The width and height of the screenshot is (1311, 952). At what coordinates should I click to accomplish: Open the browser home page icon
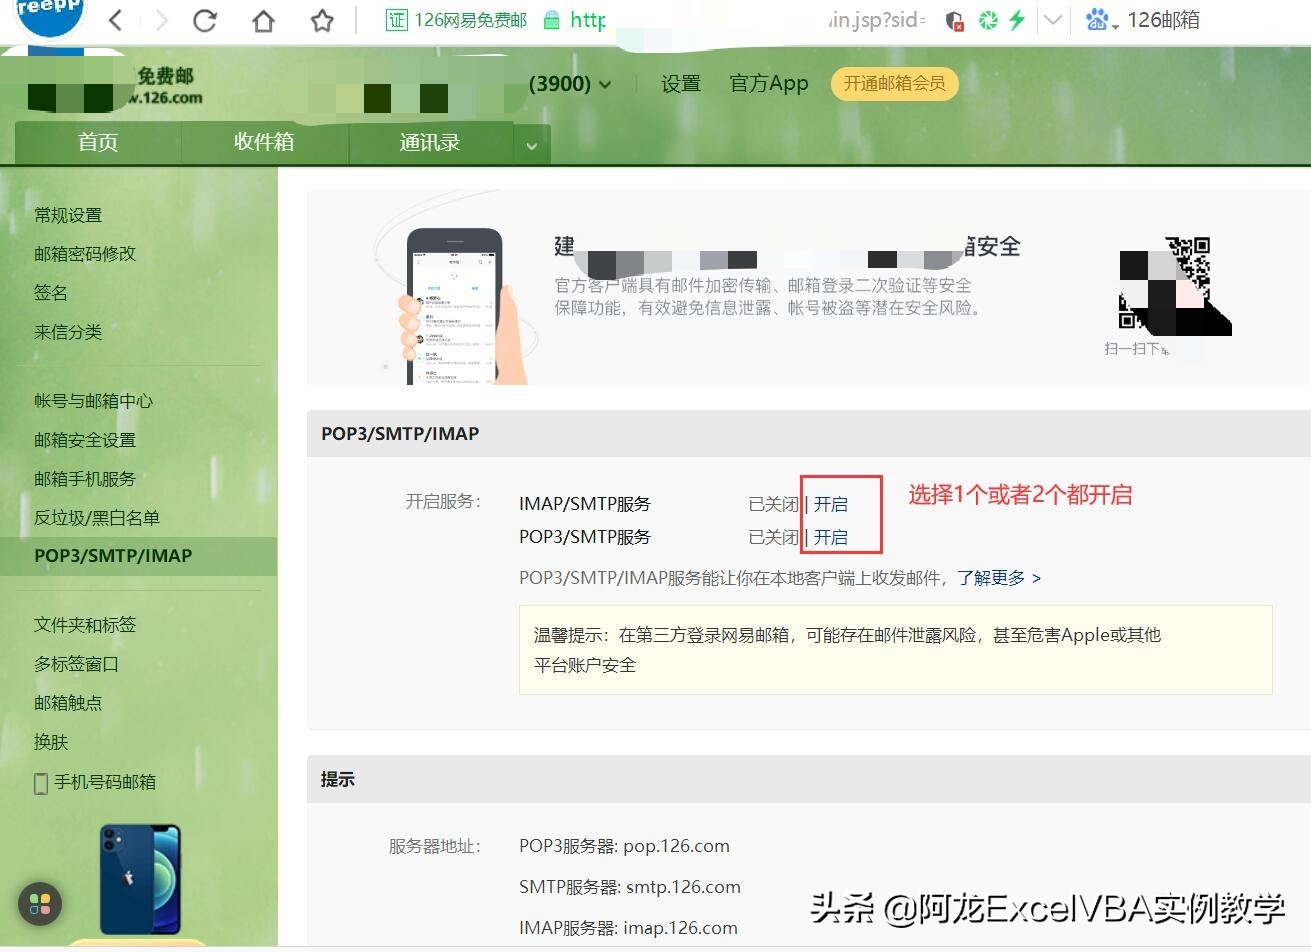(x=263, y=19)
